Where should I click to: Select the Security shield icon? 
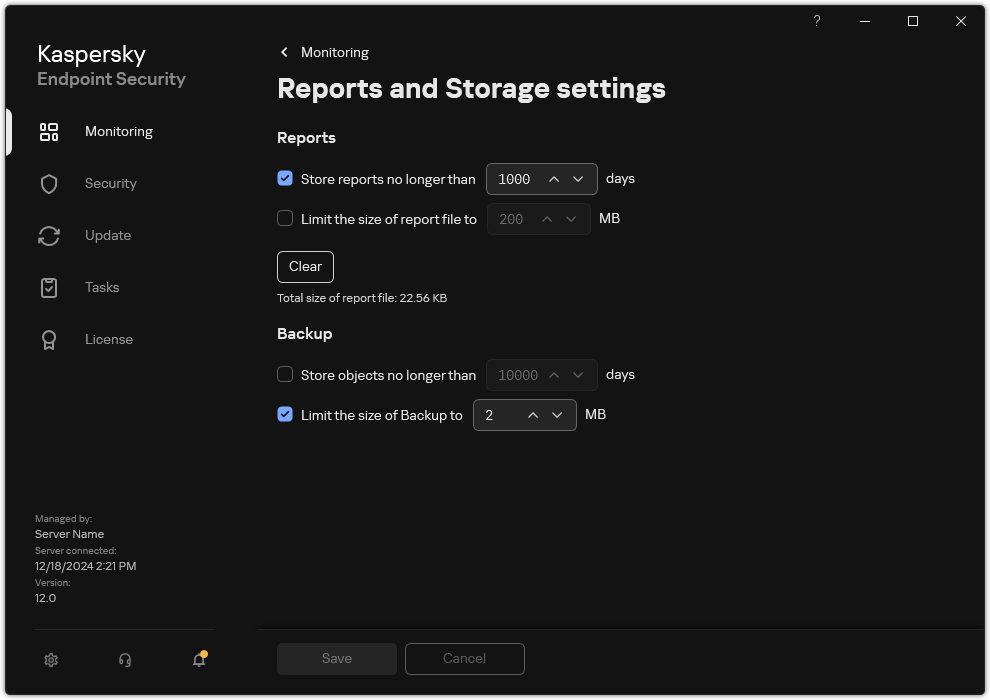(48, 183)
